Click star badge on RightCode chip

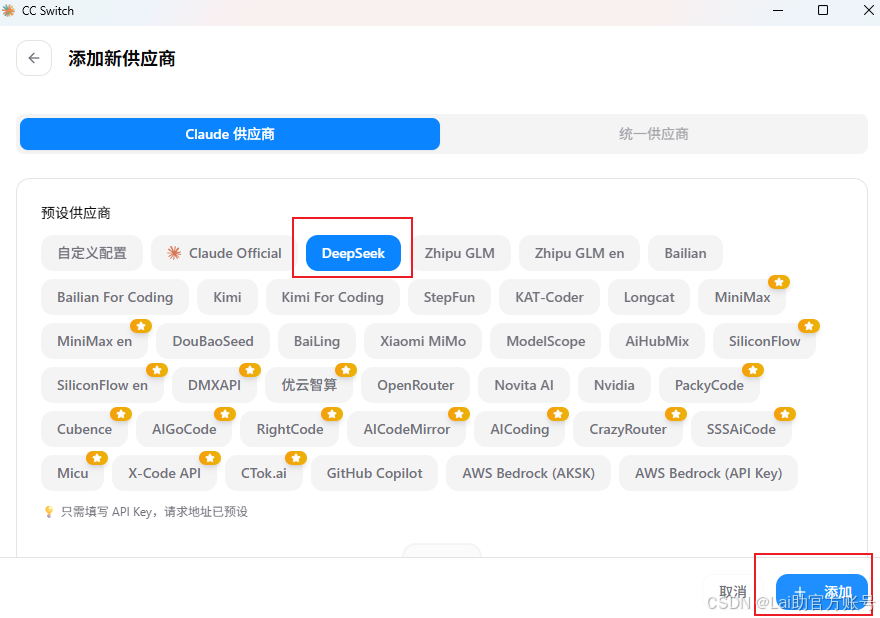click(x=332, y=414)
